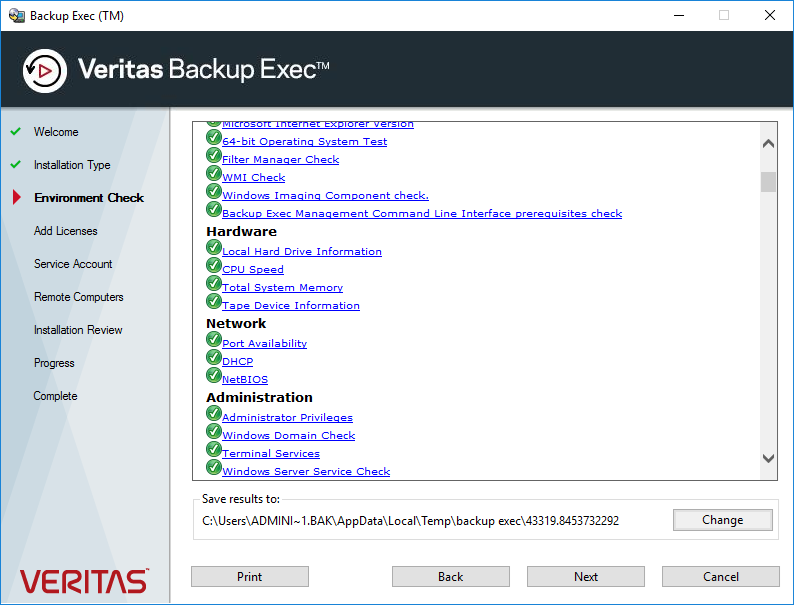The height and width of the screenshot is (605, 794).
Task: Open the 64-bit Operating System Test link
Action: point(304,142)
